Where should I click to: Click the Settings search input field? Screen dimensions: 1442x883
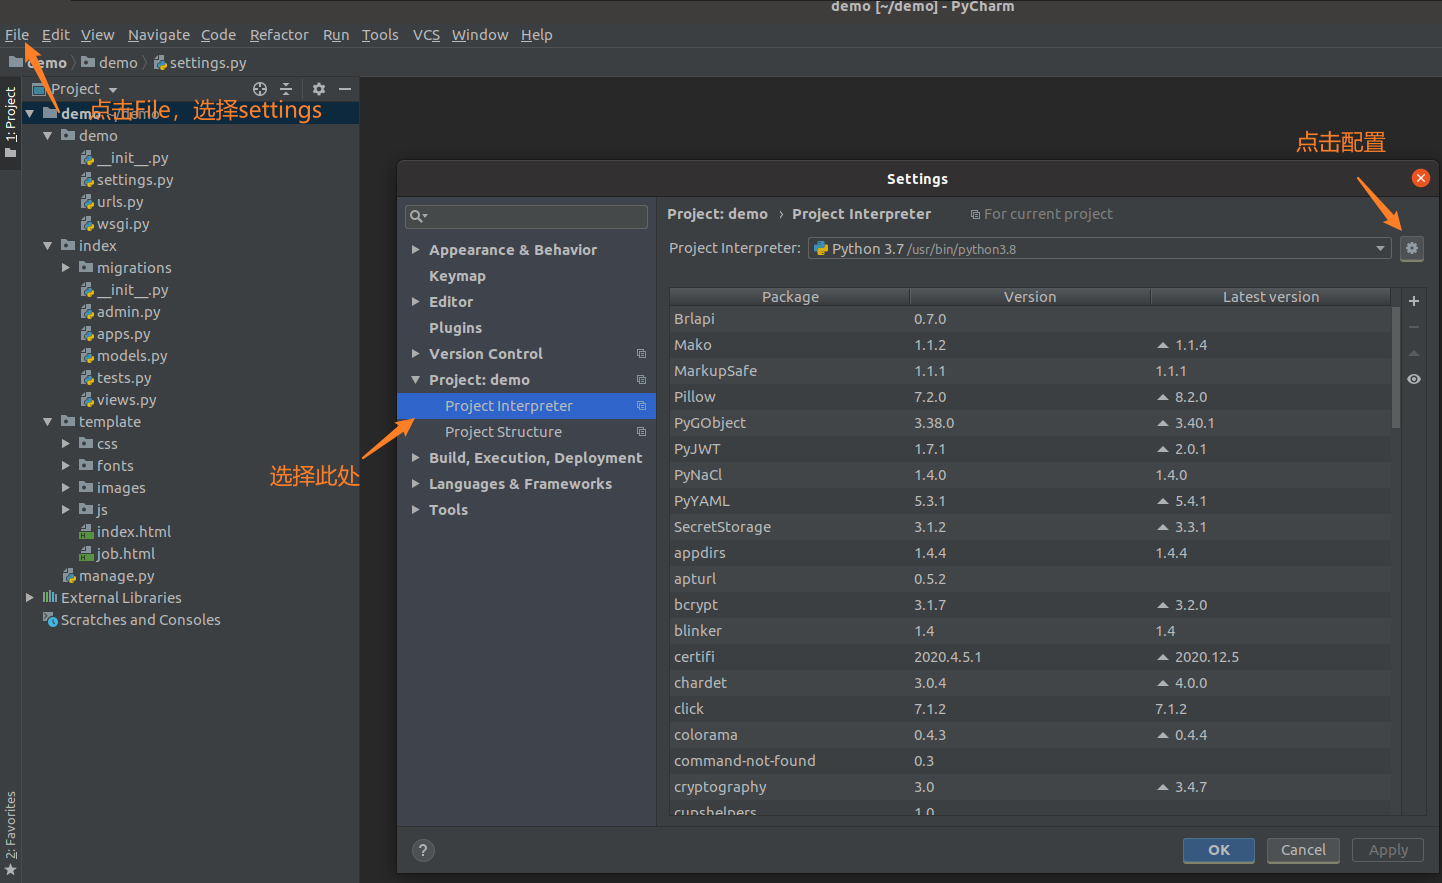pyautogui.click(x=527, y=216)
